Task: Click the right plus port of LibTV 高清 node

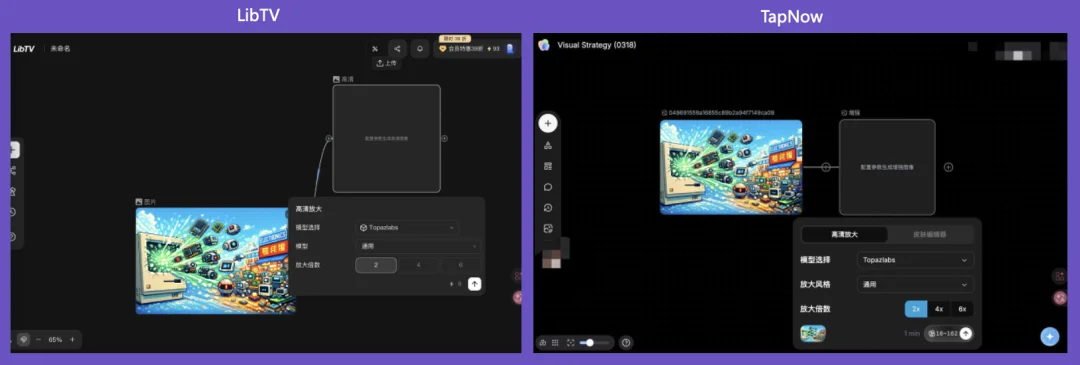Action: [x=444, y=138]
